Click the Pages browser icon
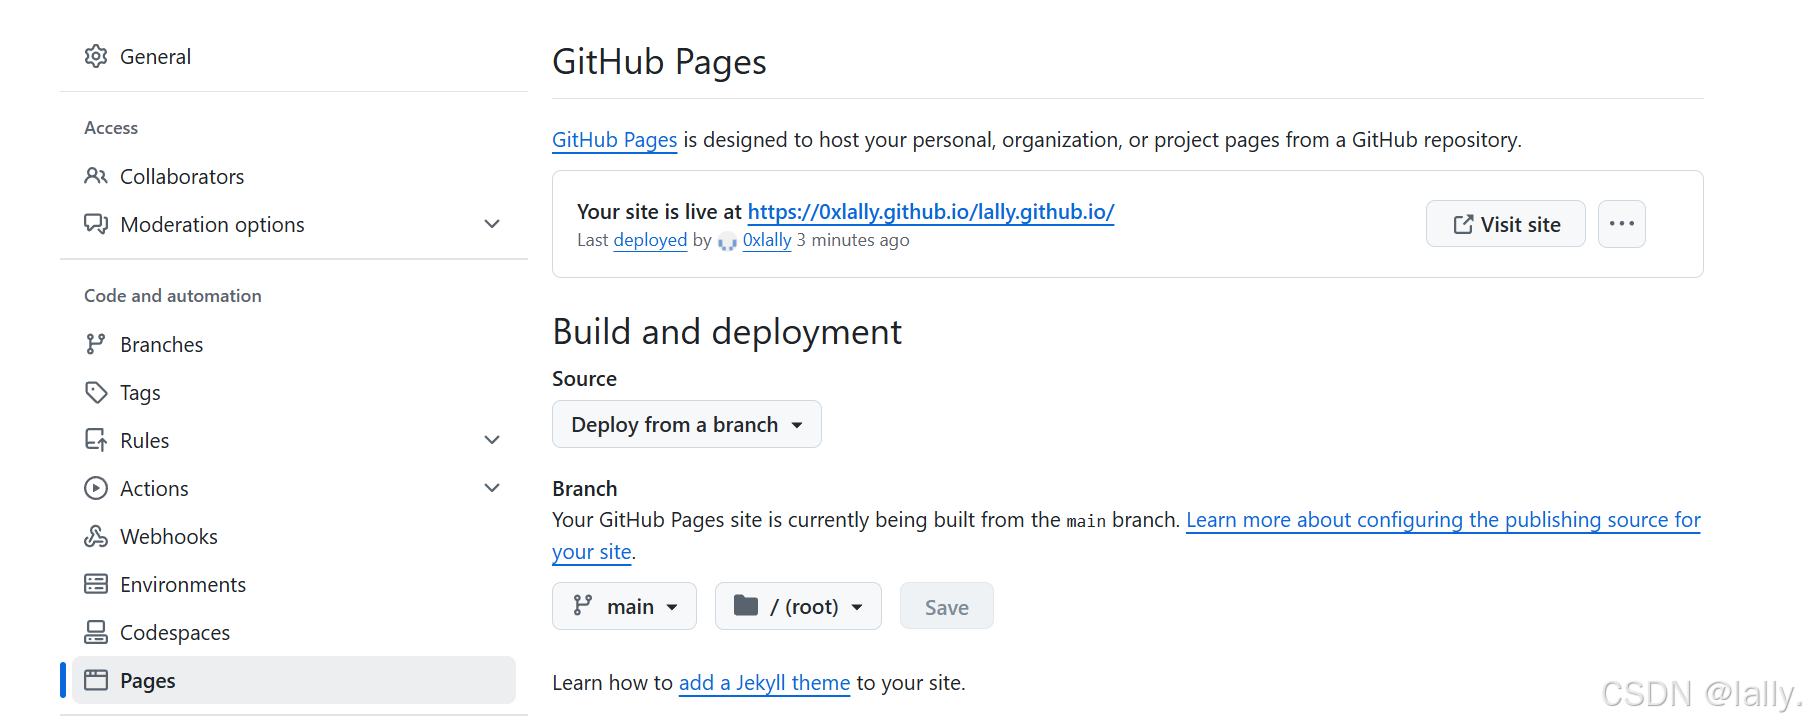Image resolution: width=1808 pixels, height=726 pixels. click(96, 680)
